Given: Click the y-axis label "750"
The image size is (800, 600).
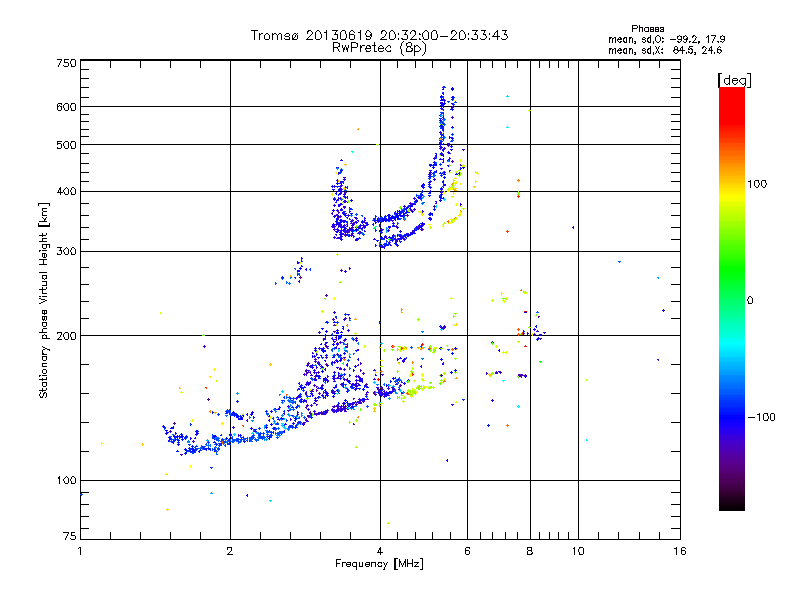Looking at the screenshot, I should (x=66, y=63).
